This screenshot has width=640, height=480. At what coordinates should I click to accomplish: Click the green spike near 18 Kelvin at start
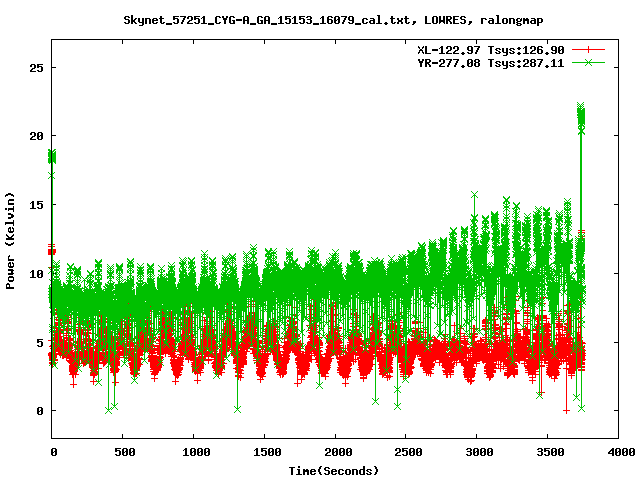tap(52, 157)
